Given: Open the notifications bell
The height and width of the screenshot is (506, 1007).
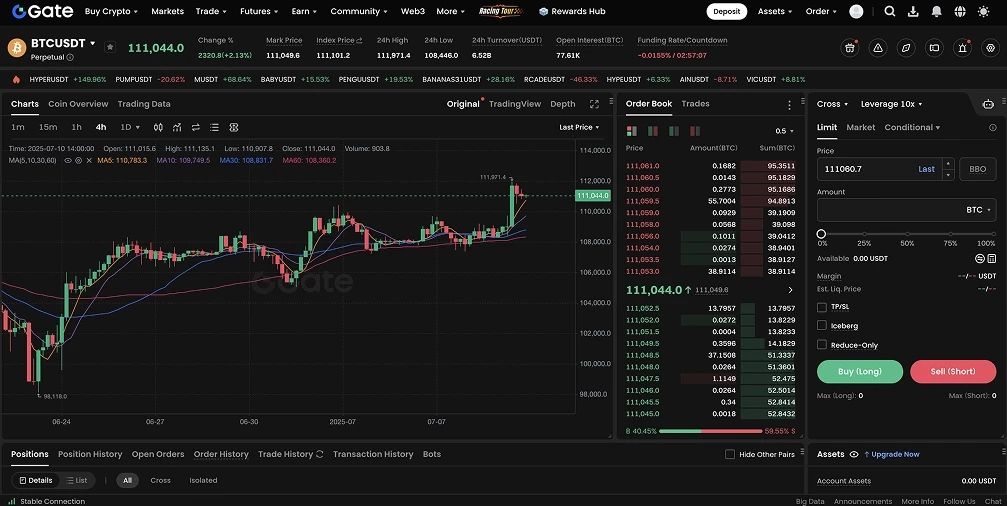Looking at the screenshot, I should click(x=936, y=12).
